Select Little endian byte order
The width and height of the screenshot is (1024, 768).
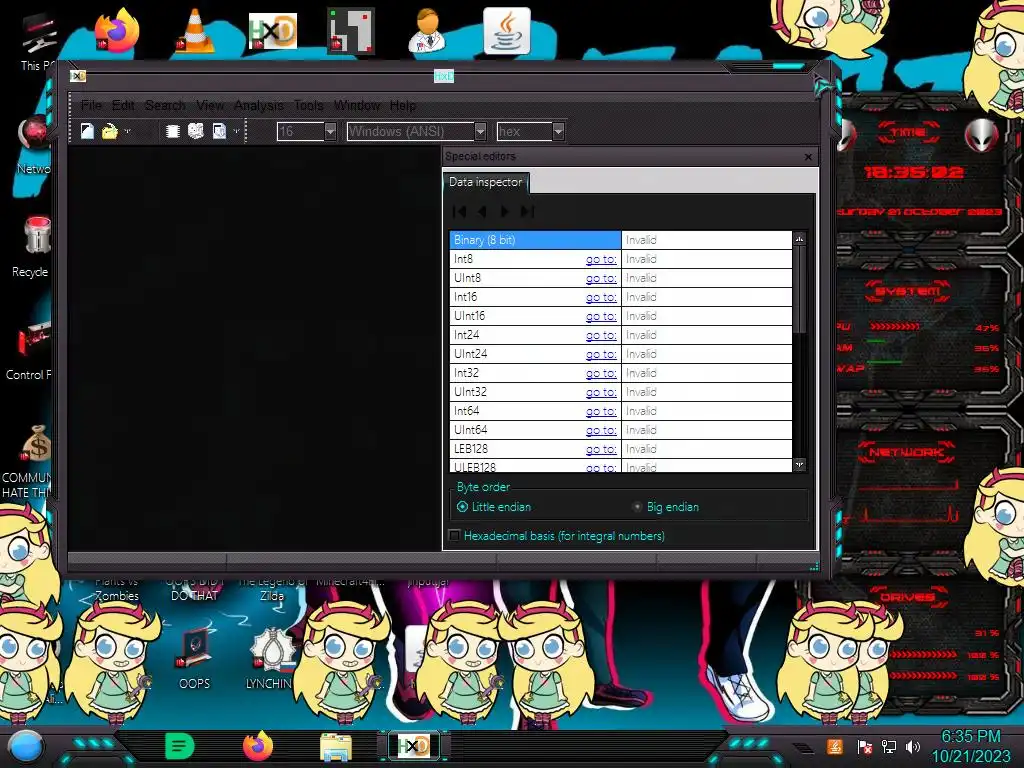(x=494, y=507)
